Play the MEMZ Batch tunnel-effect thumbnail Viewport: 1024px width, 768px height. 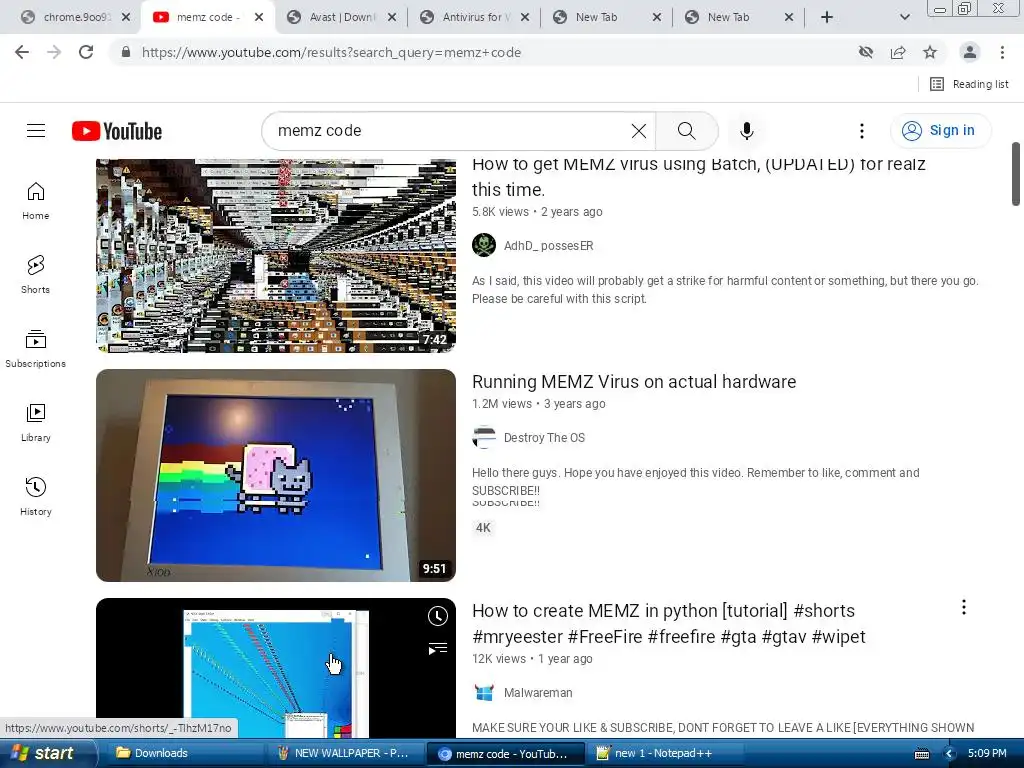click(276, 256)
